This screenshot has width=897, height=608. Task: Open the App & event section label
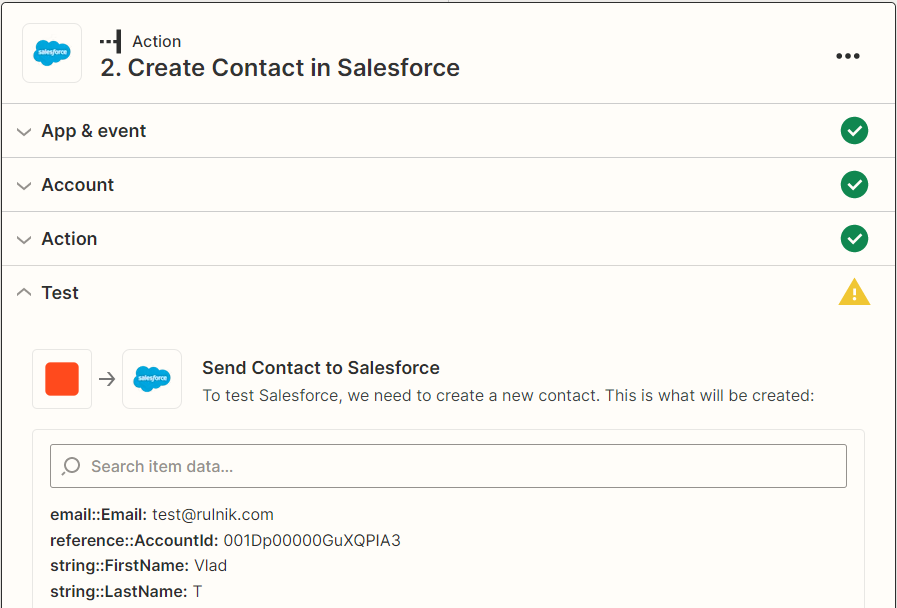click(x=94, y=131)
